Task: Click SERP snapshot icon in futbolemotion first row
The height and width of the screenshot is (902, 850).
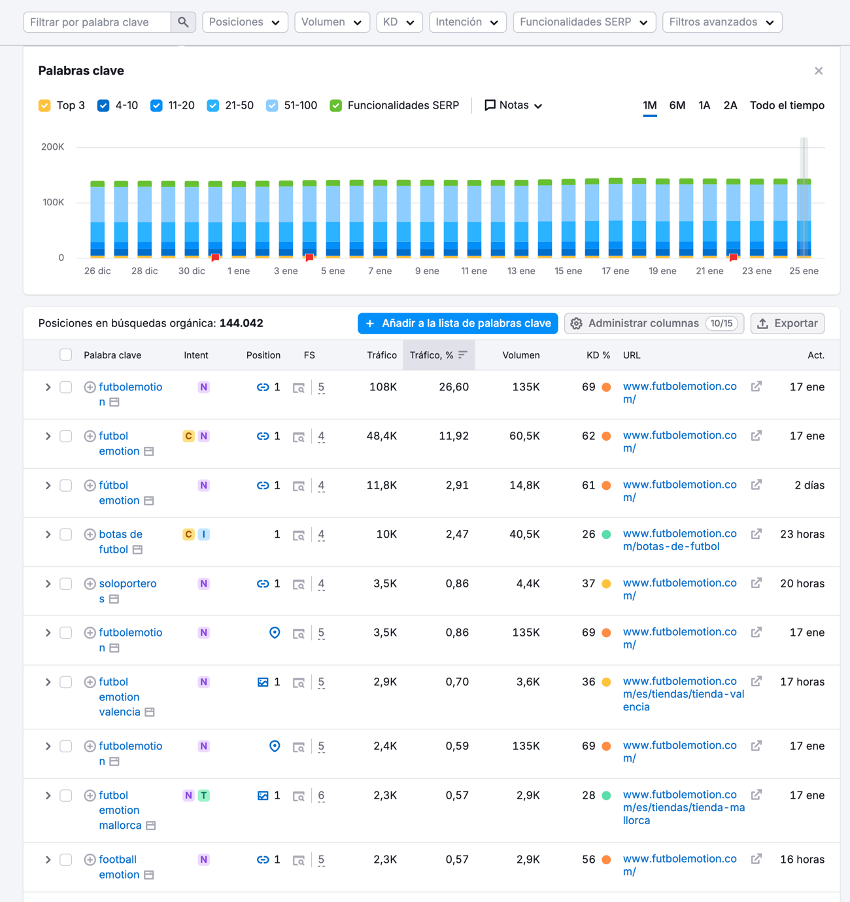Action: 299,387
